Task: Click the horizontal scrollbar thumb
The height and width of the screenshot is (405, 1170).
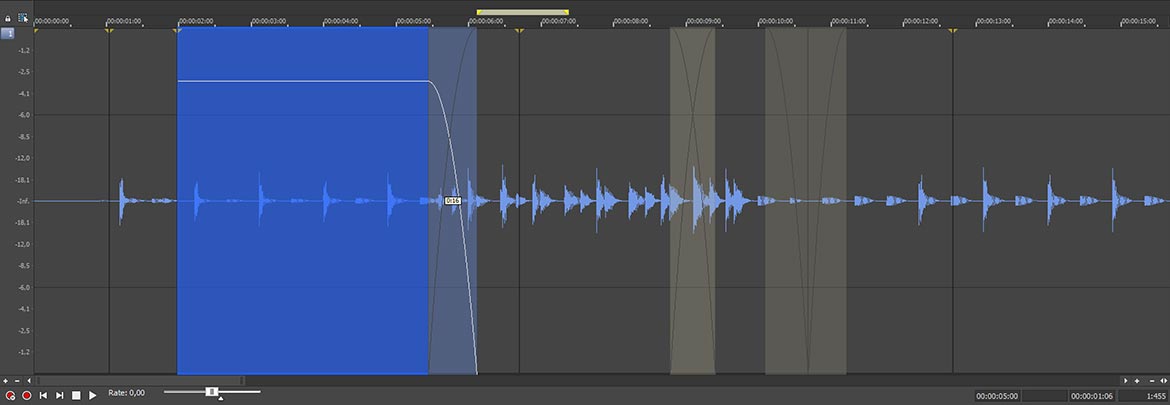Action: tap(140, 381)
